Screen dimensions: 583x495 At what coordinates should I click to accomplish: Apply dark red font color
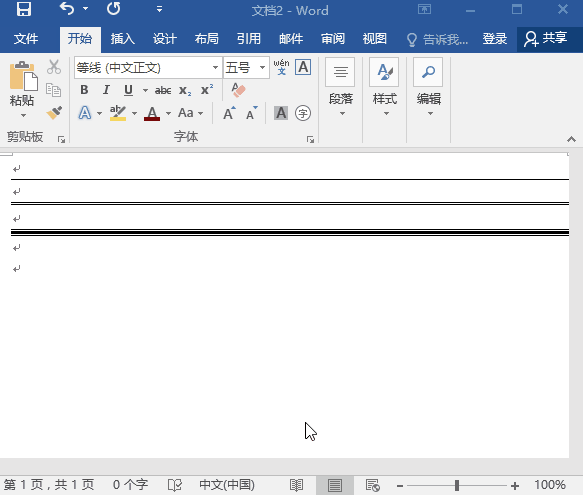pos(152,113)
